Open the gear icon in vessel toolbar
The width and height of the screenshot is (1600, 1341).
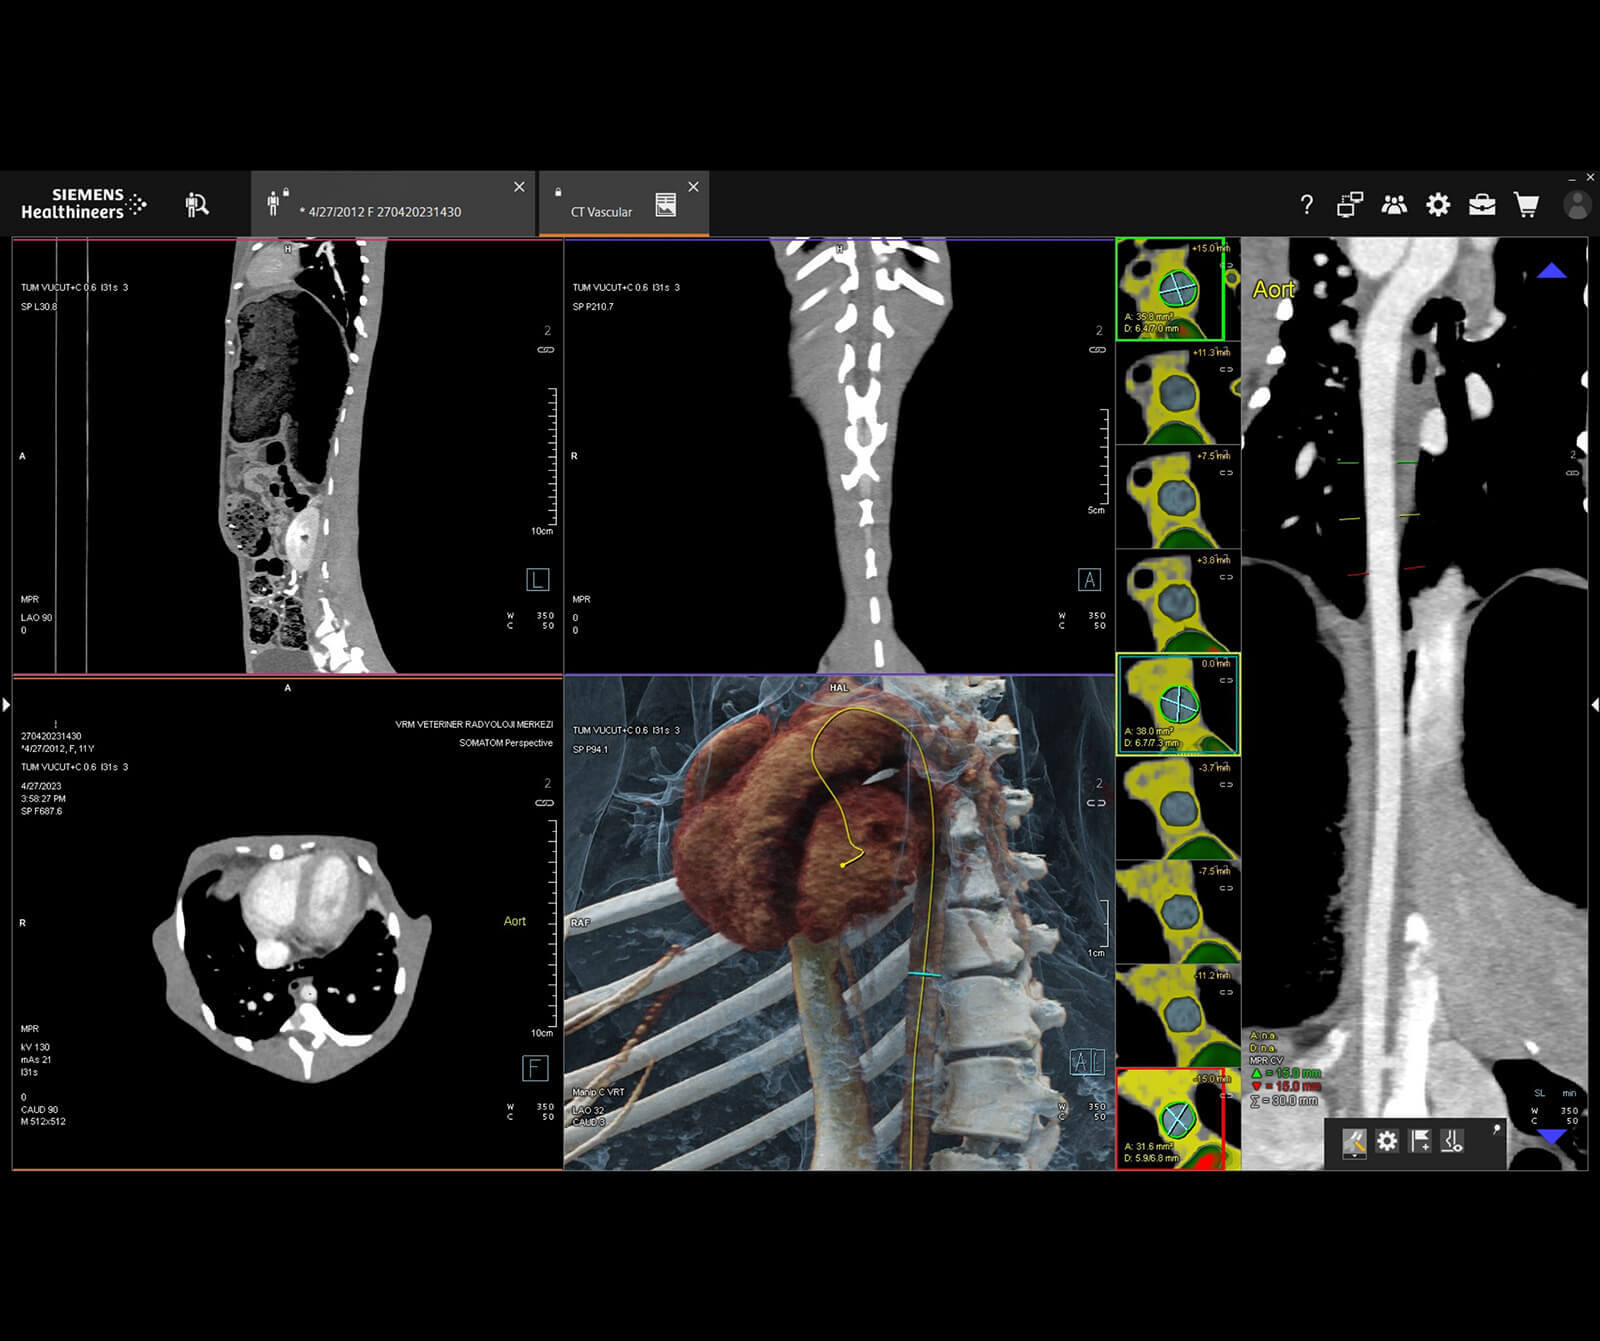point(1386,1141)
